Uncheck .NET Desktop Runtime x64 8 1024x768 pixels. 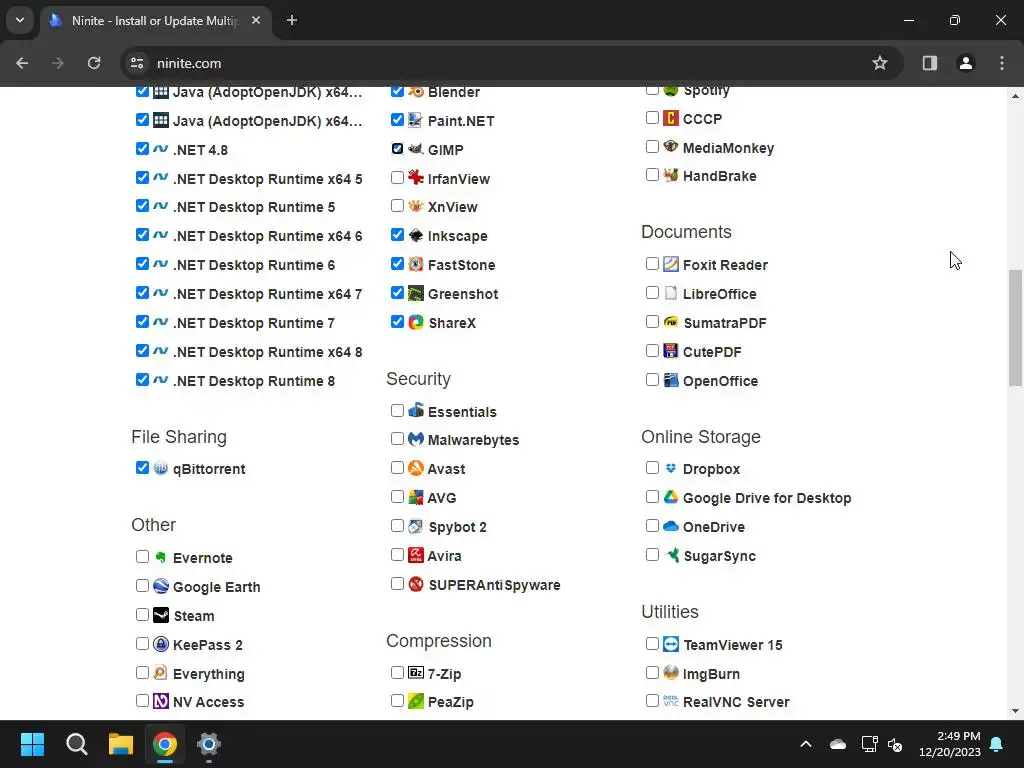(142, 351)
